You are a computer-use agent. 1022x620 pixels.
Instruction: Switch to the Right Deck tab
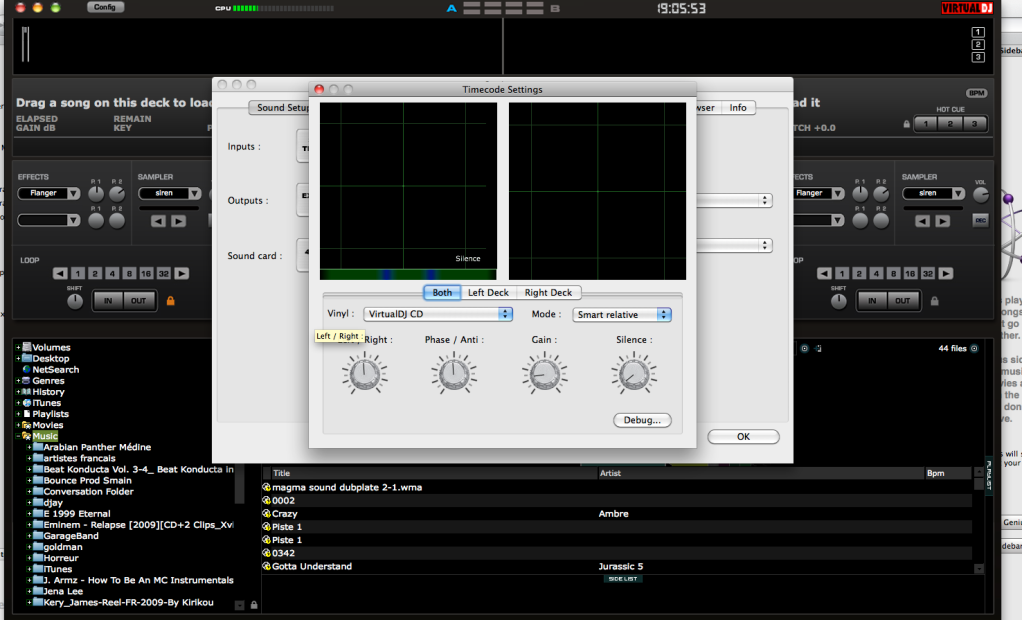548,293
